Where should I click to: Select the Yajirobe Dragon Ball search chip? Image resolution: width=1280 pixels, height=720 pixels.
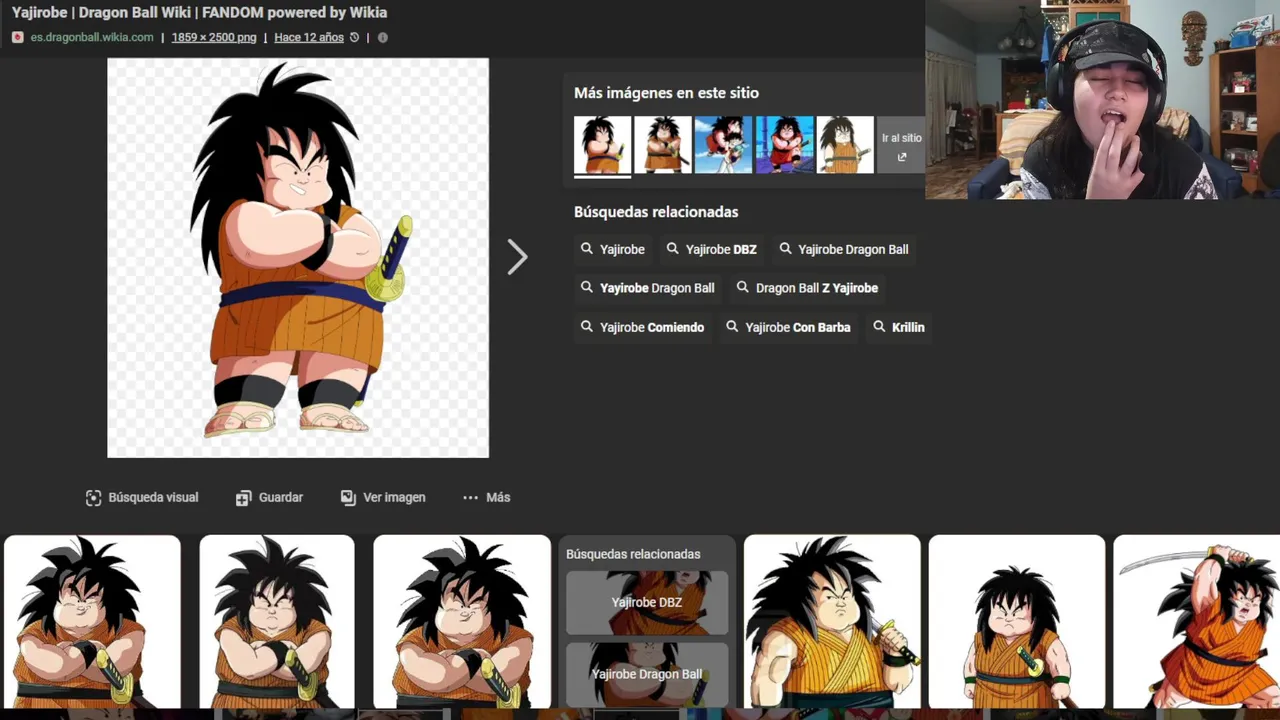click(x=844, y=249)
